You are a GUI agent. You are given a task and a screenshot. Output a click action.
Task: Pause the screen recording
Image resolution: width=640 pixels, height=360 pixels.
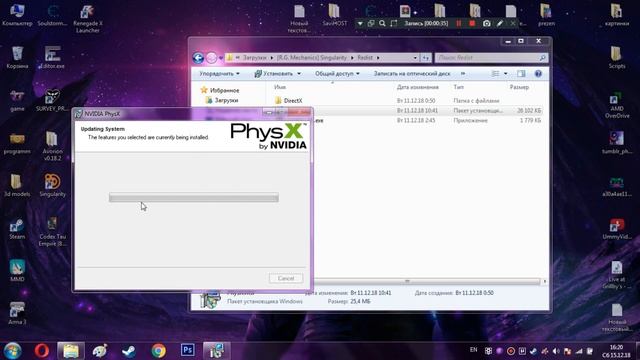(459, 24)
